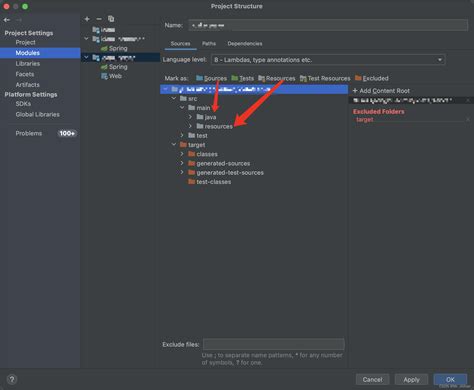Mark folder as Excluded
Screen dimensions: 474x390
[372, 78]
